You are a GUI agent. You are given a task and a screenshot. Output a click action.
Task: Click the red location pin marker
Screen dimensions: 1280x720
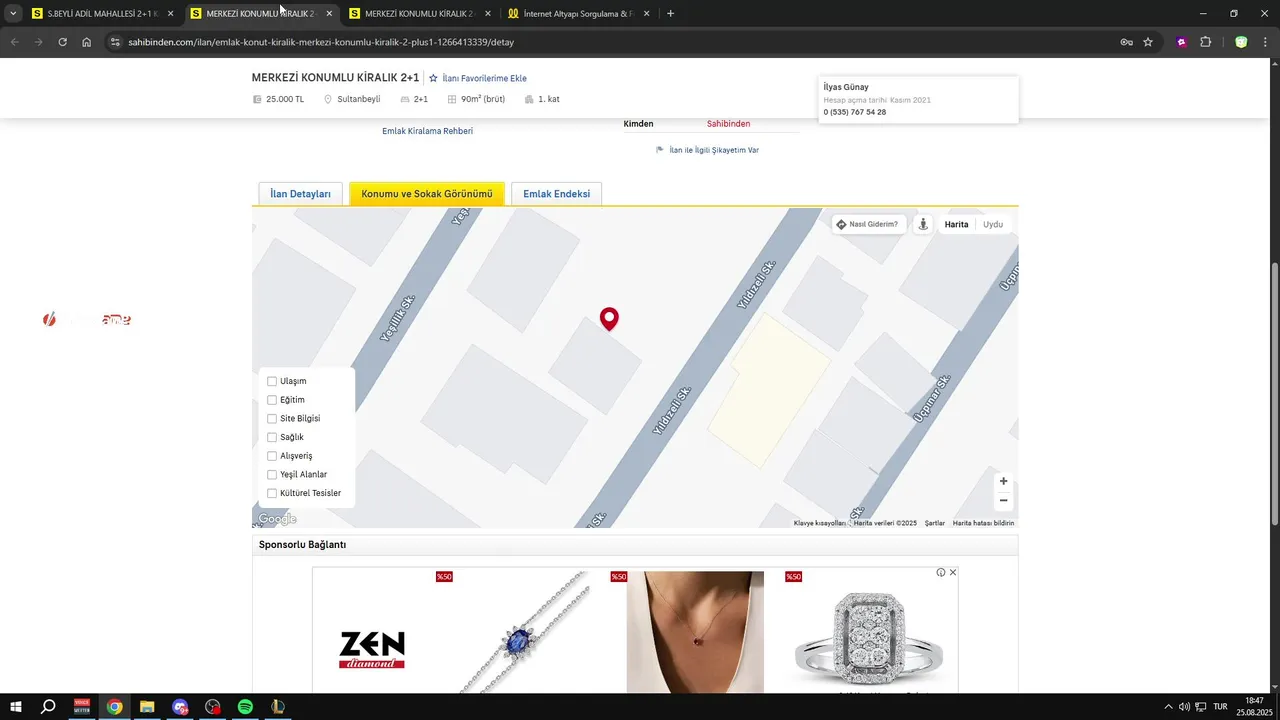tap(609, 319)
